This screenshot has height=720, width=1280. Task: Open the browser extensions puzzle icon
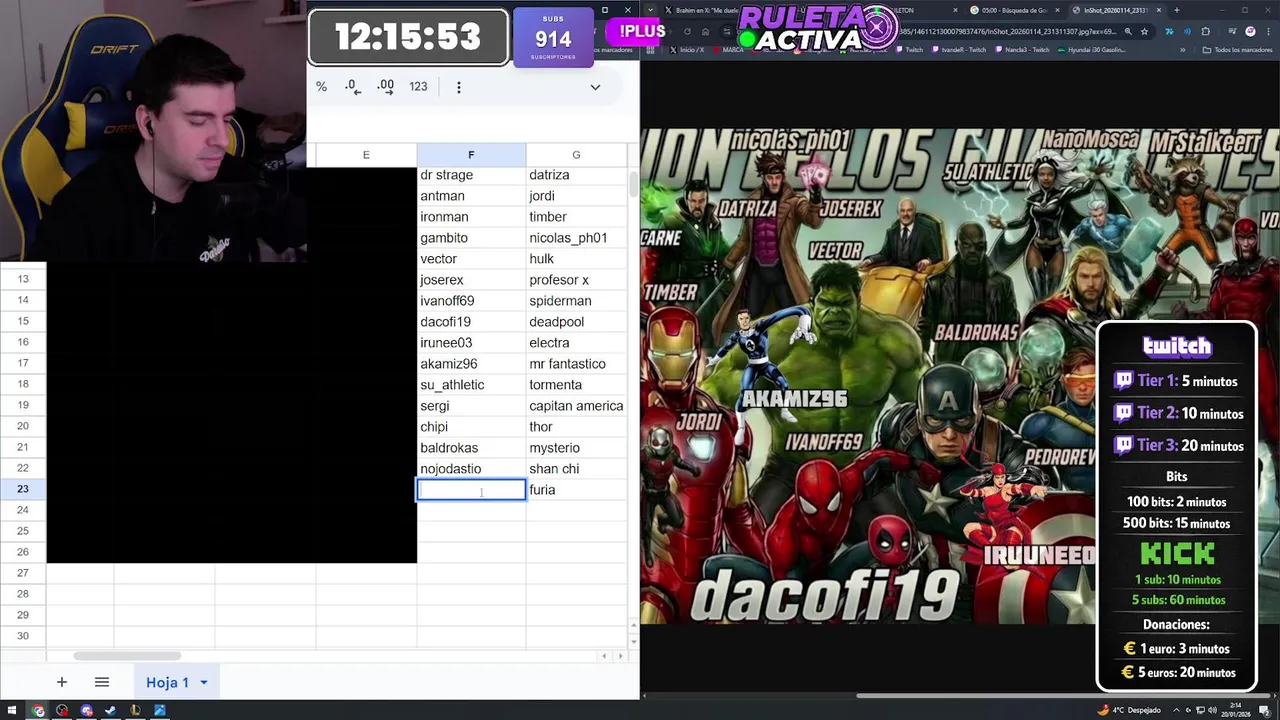1205,31
